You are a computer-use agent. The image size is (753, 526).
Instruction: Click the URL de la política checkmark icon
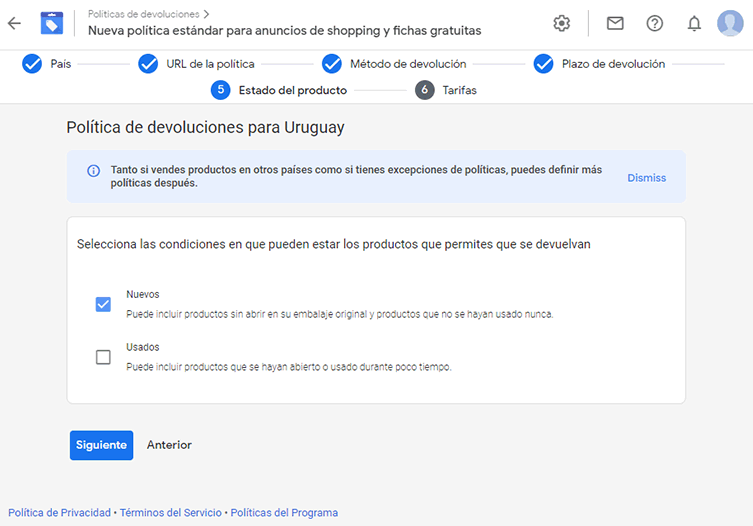point(148,64)
